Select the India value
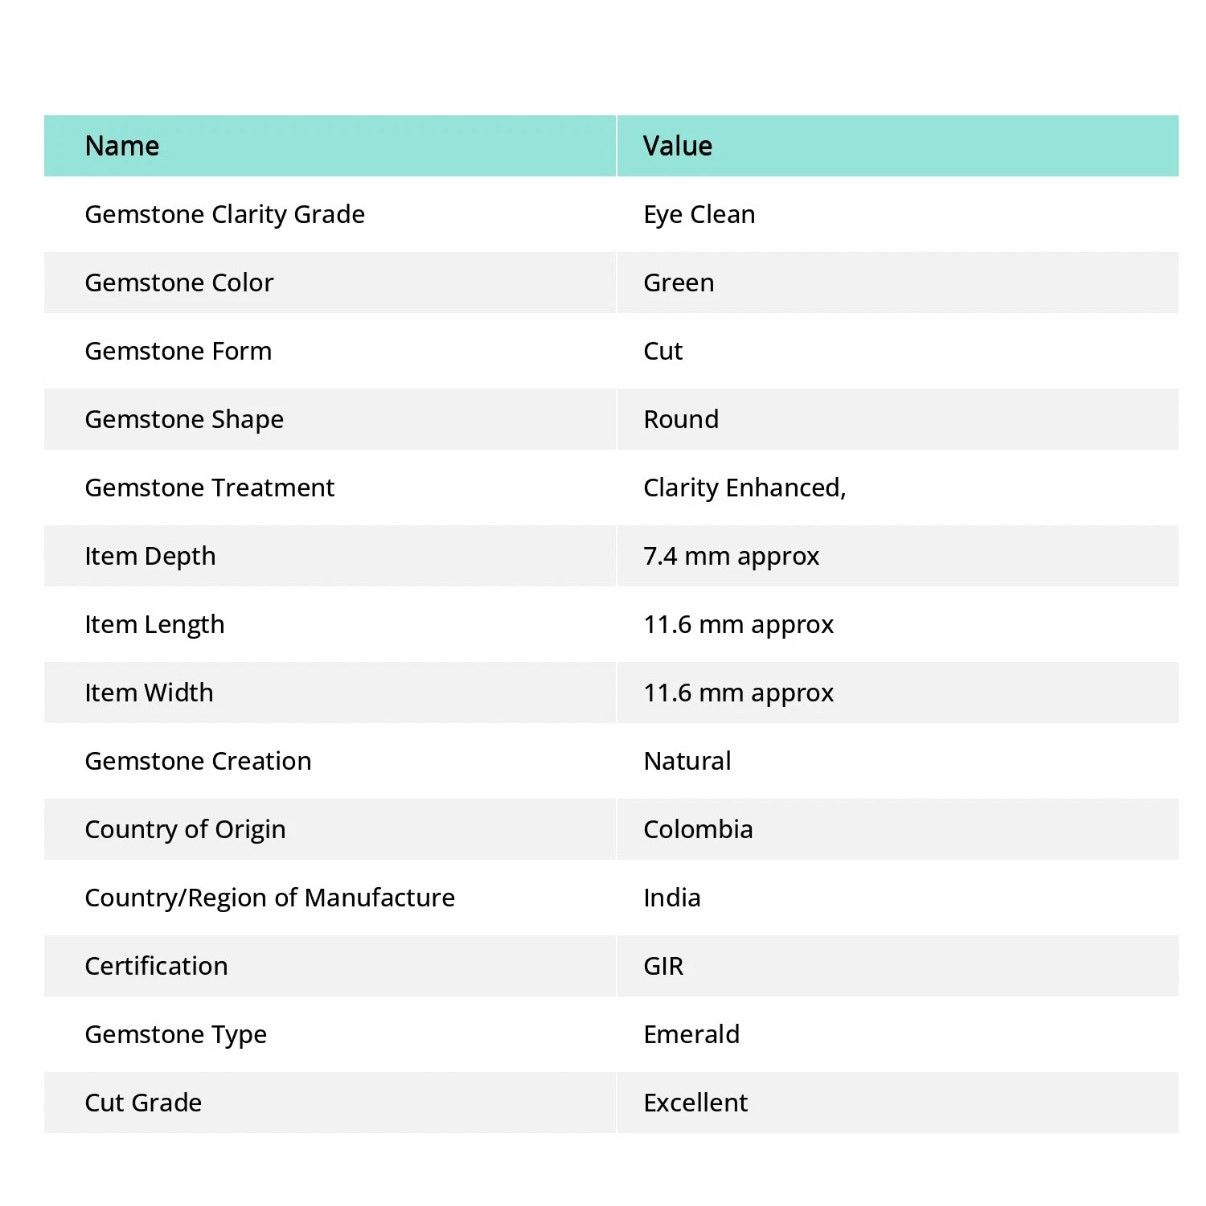The height and width of the screenshot is (1206, 1206). (x=672, y=898)
